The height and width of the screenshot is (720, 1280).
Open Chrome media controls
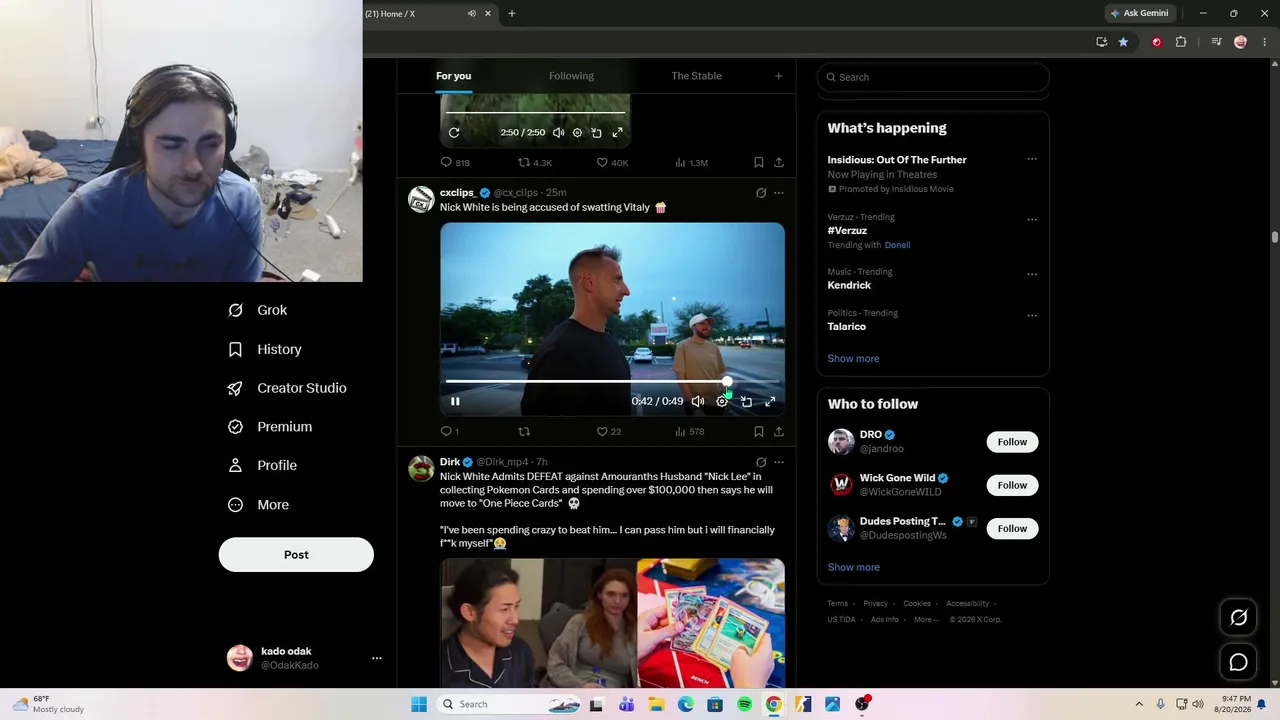tap(1216, 42)
